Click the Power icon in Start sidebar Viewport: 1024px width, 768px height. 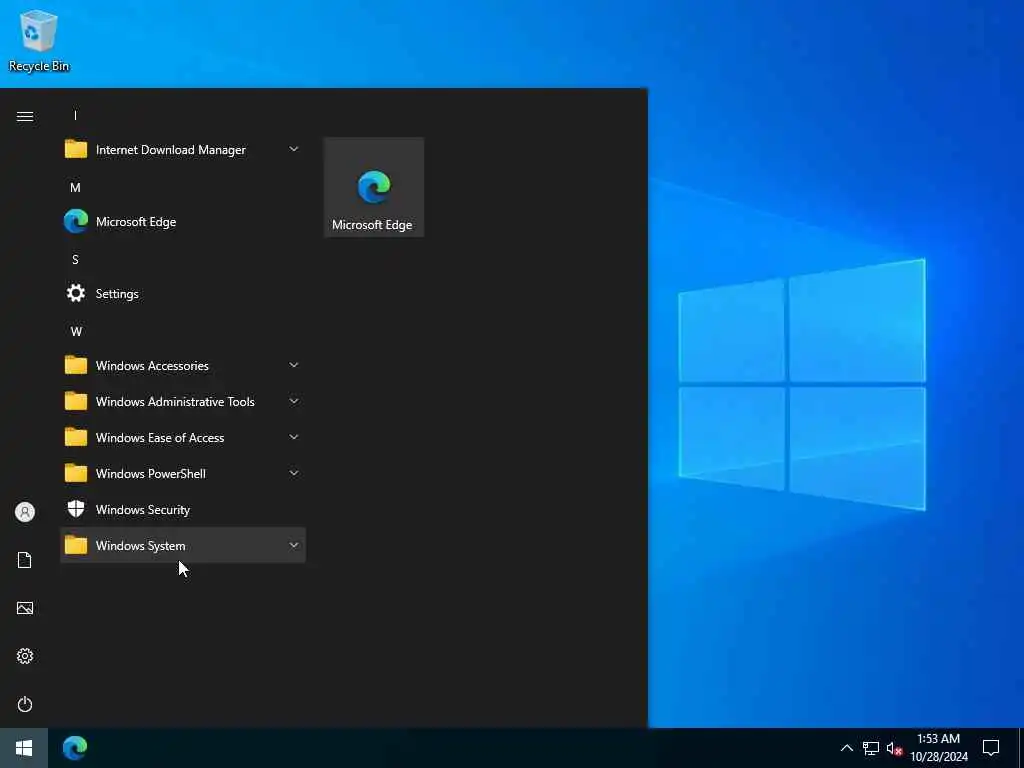pyautogui.click(x=25, y=704)
